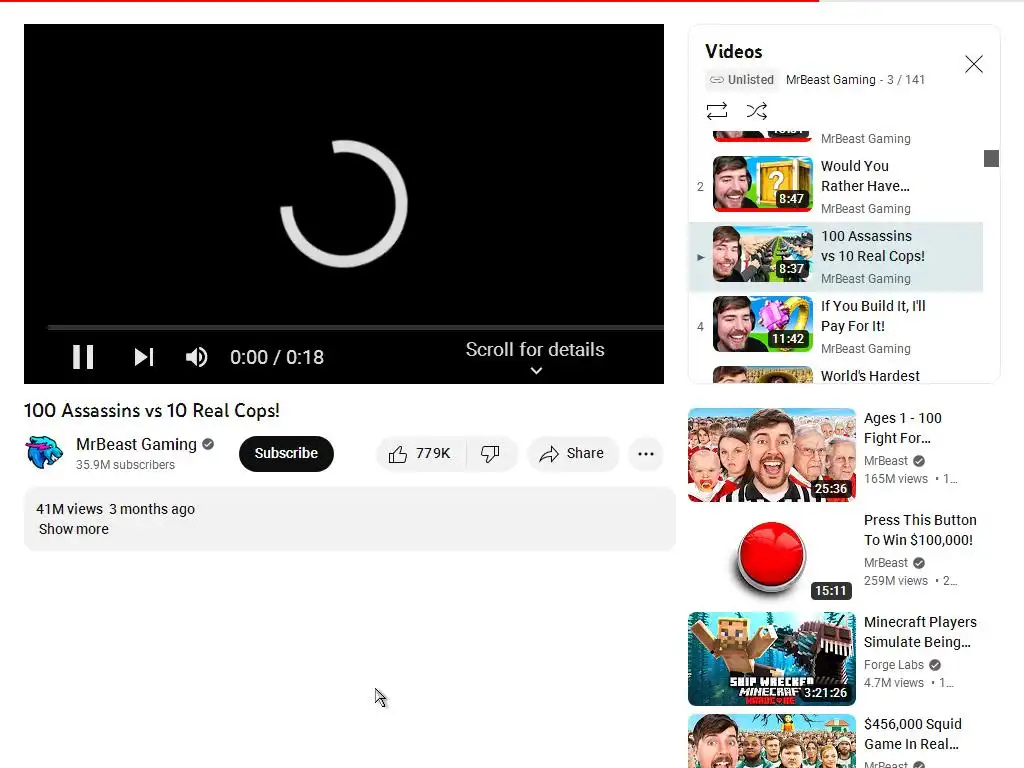Click the 0:00 / 0:18 time display
Screen dimensions: 1024x768
(x=277, y=357)
